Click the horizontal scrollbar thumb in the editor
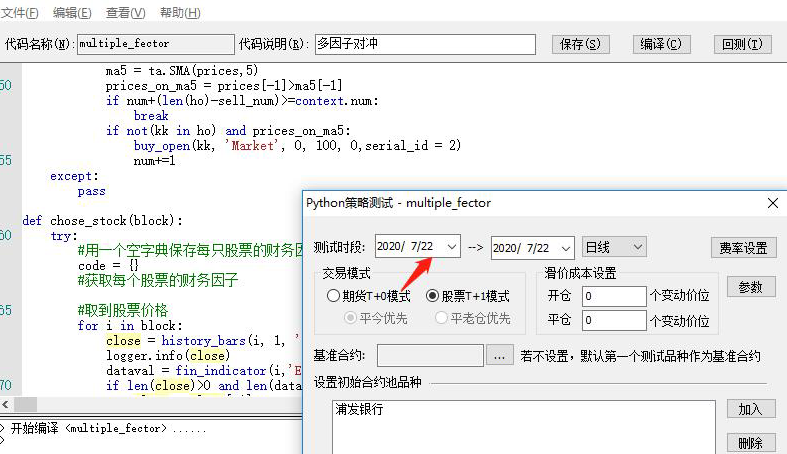Viewport: 787px width, 454px height. pos(25,404)
